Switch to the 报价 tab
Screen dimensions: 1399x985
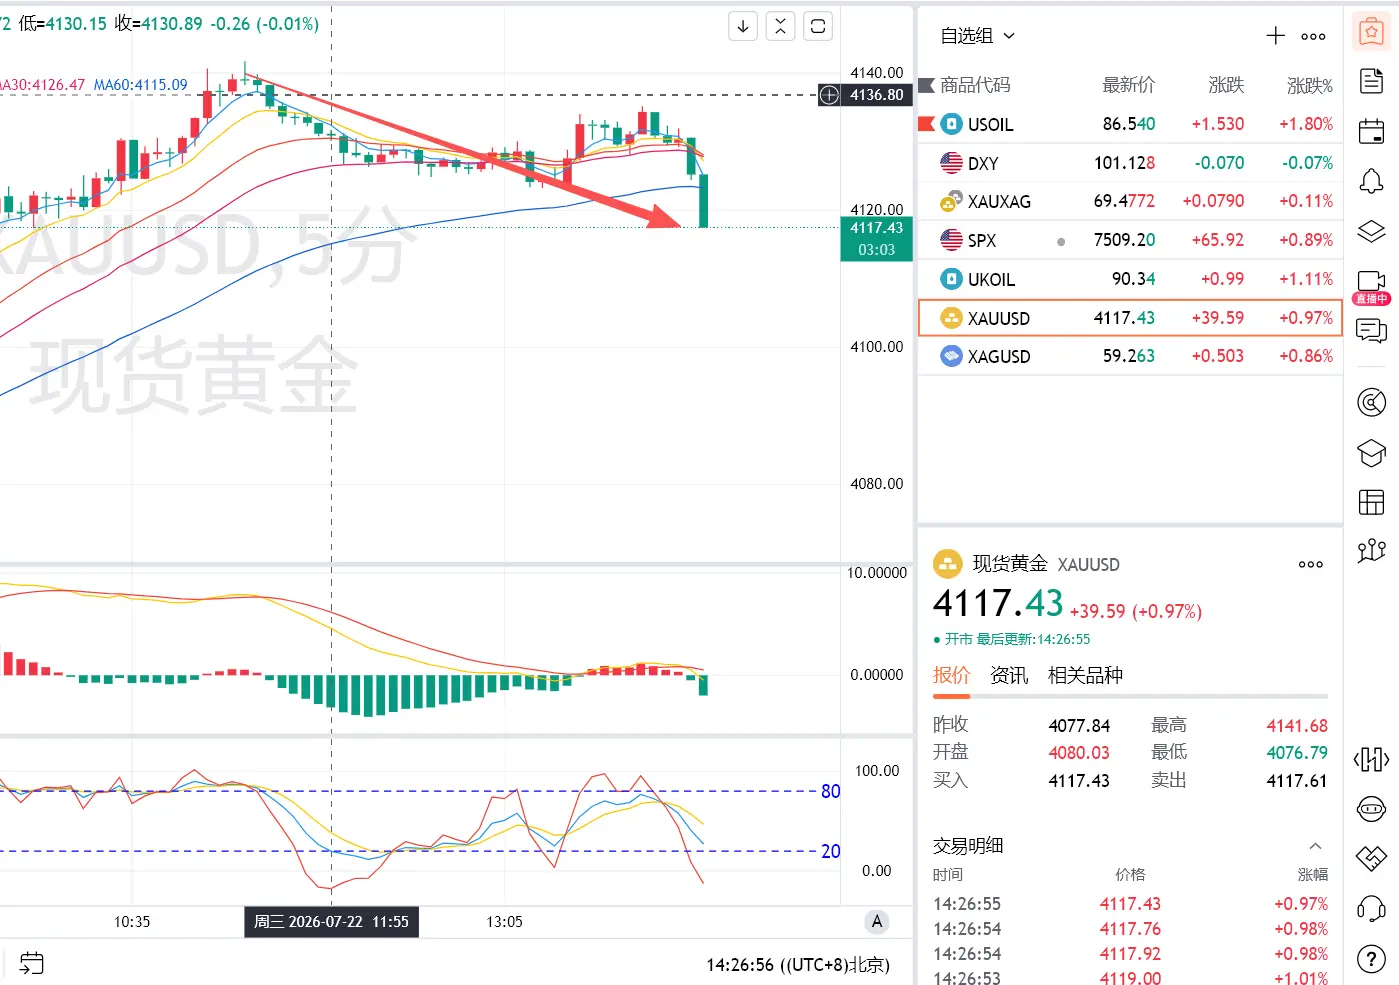point(951,675)
